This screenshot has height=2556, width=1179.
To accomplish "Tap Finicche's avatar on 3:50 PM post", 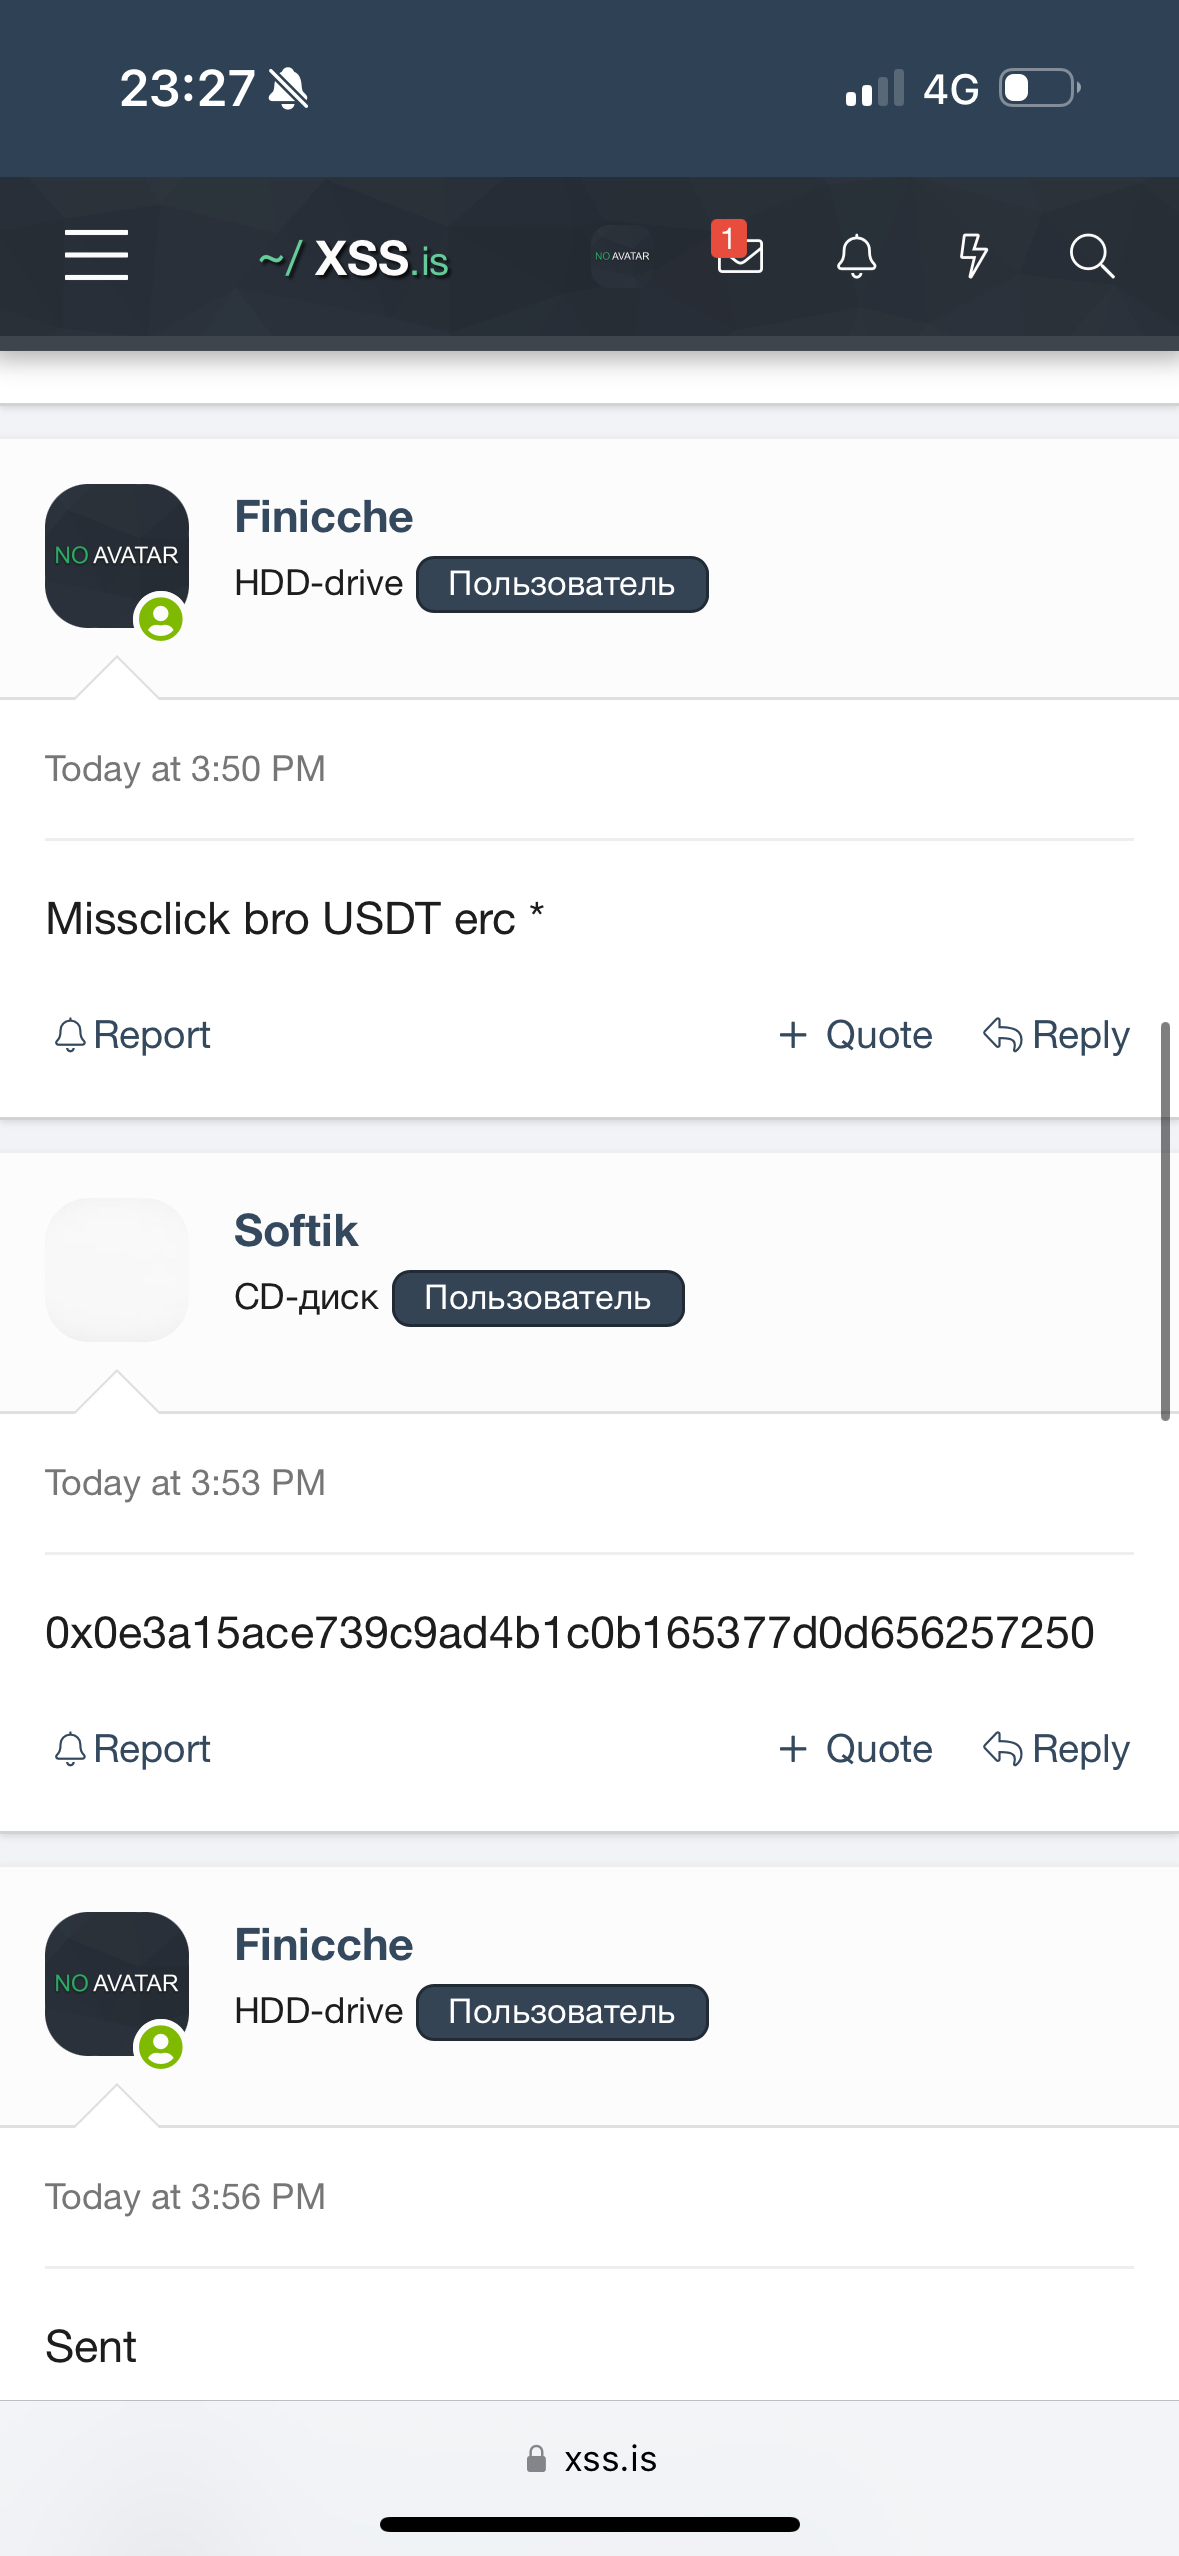I will [x=117, y=556].
